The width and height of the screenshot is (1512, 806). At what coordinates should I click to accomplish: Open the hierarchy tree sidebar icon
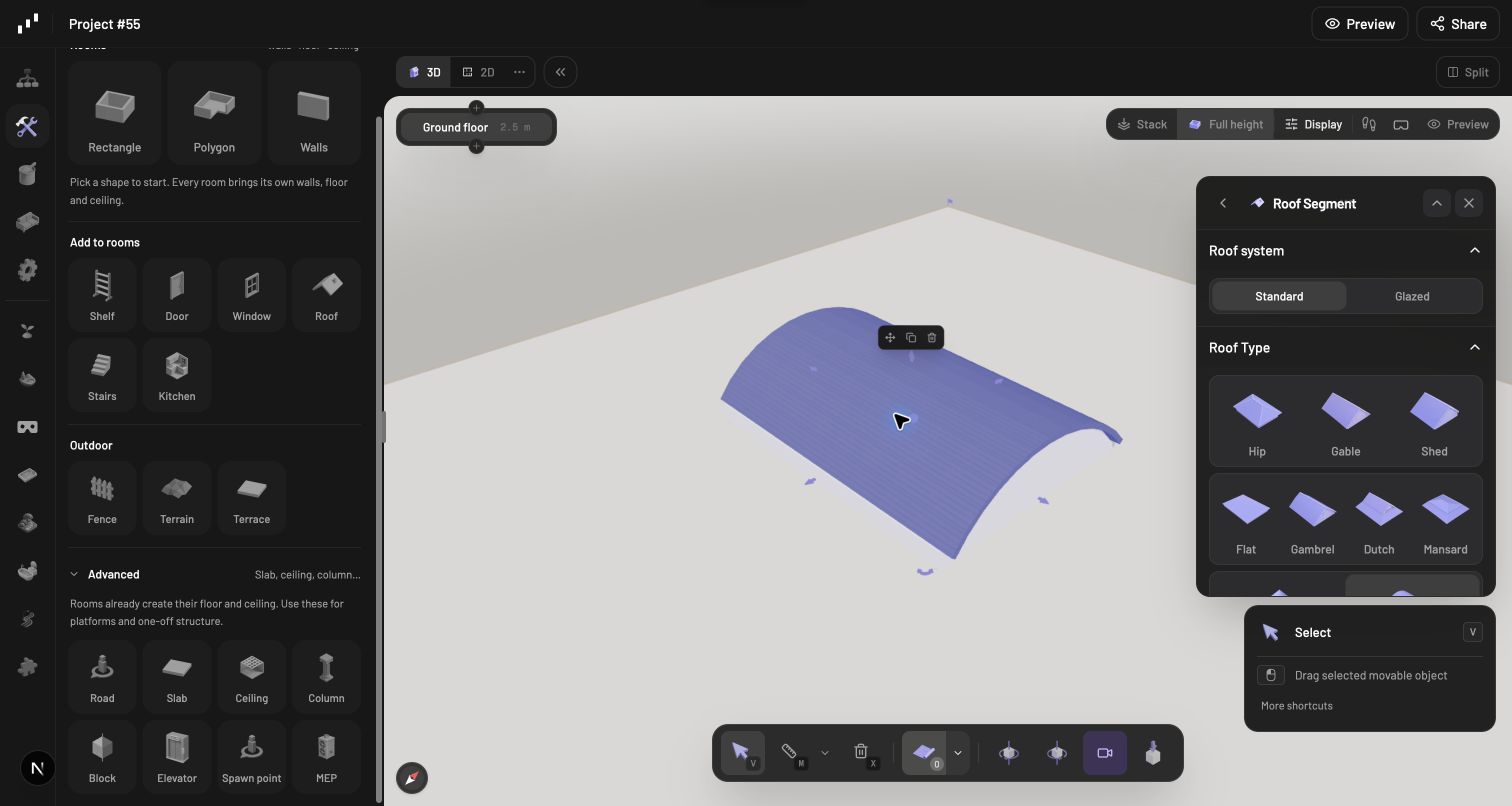(27, 78)
